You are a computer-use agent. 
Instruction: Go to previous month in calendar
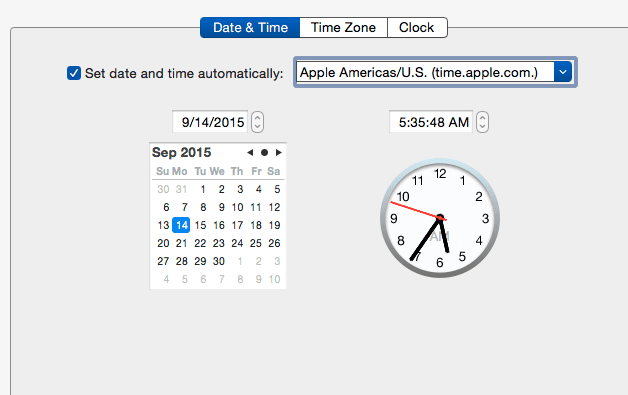tap(250, 153)
